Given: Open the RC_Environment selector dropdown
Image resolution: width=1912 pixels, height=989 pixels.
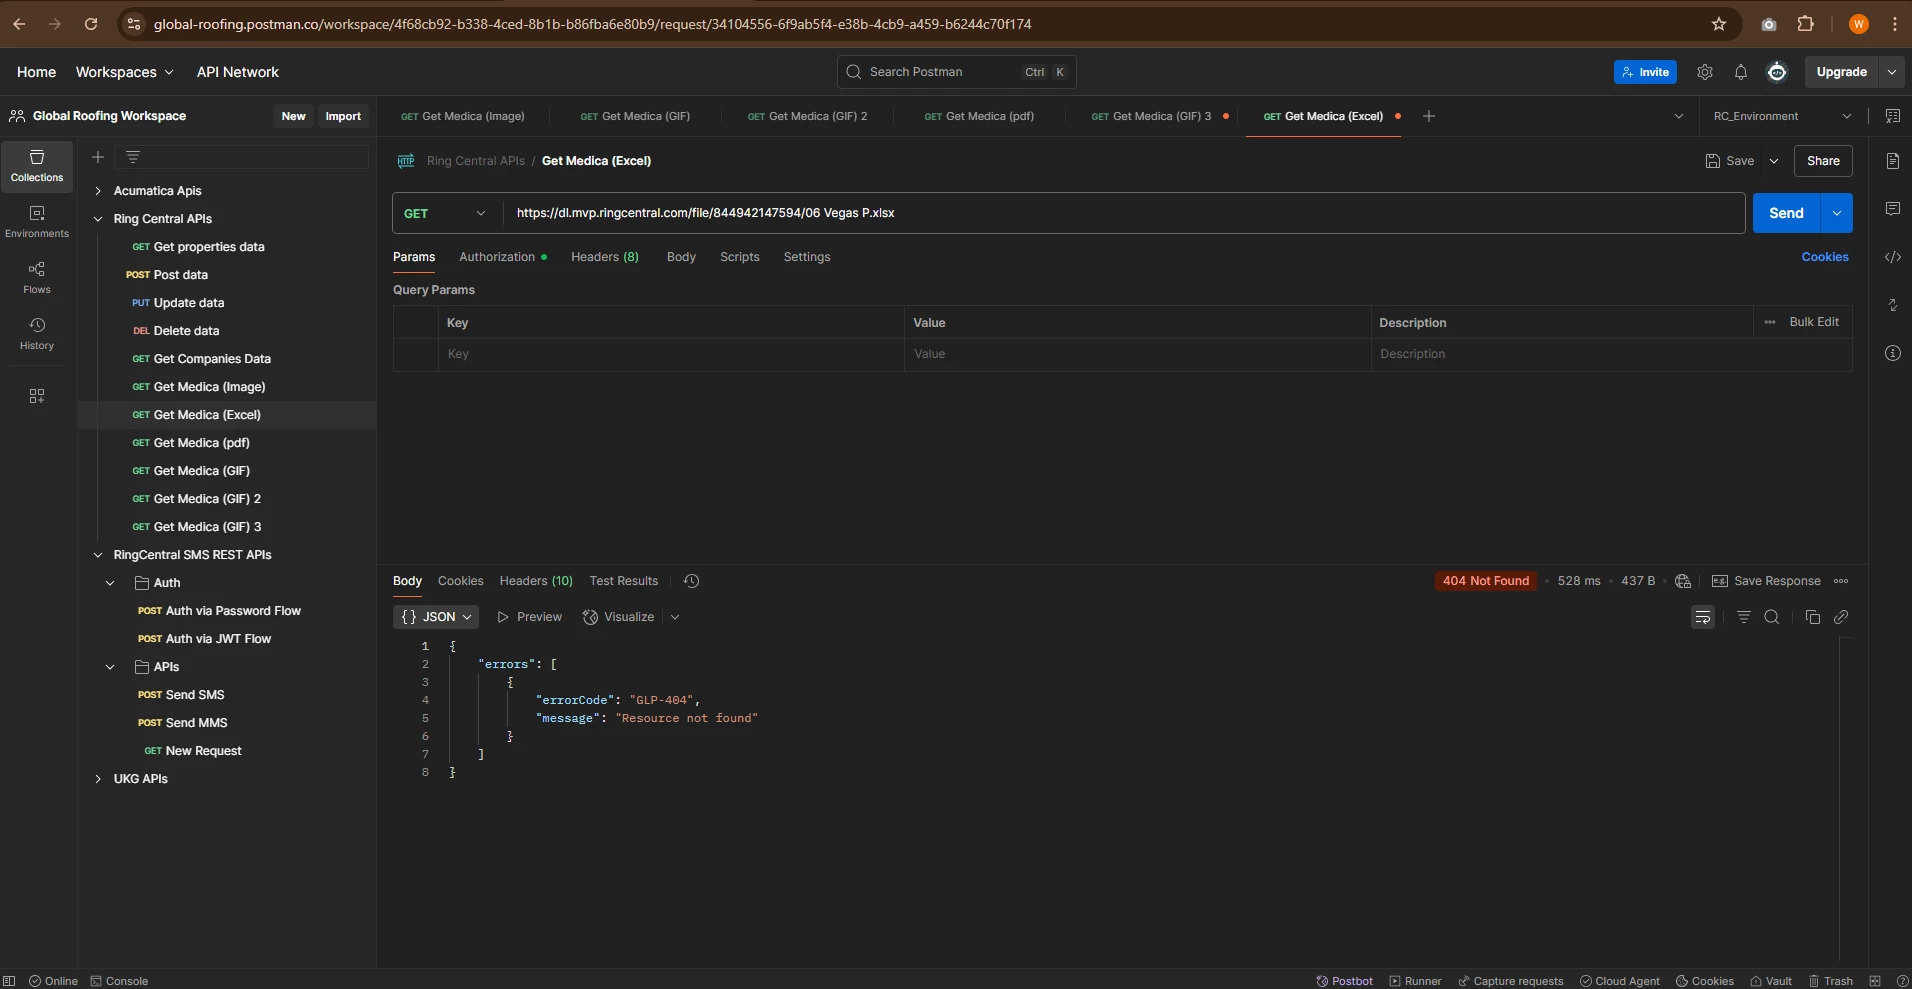Looking at the screenshot, I should click(x=1782, y=116).
